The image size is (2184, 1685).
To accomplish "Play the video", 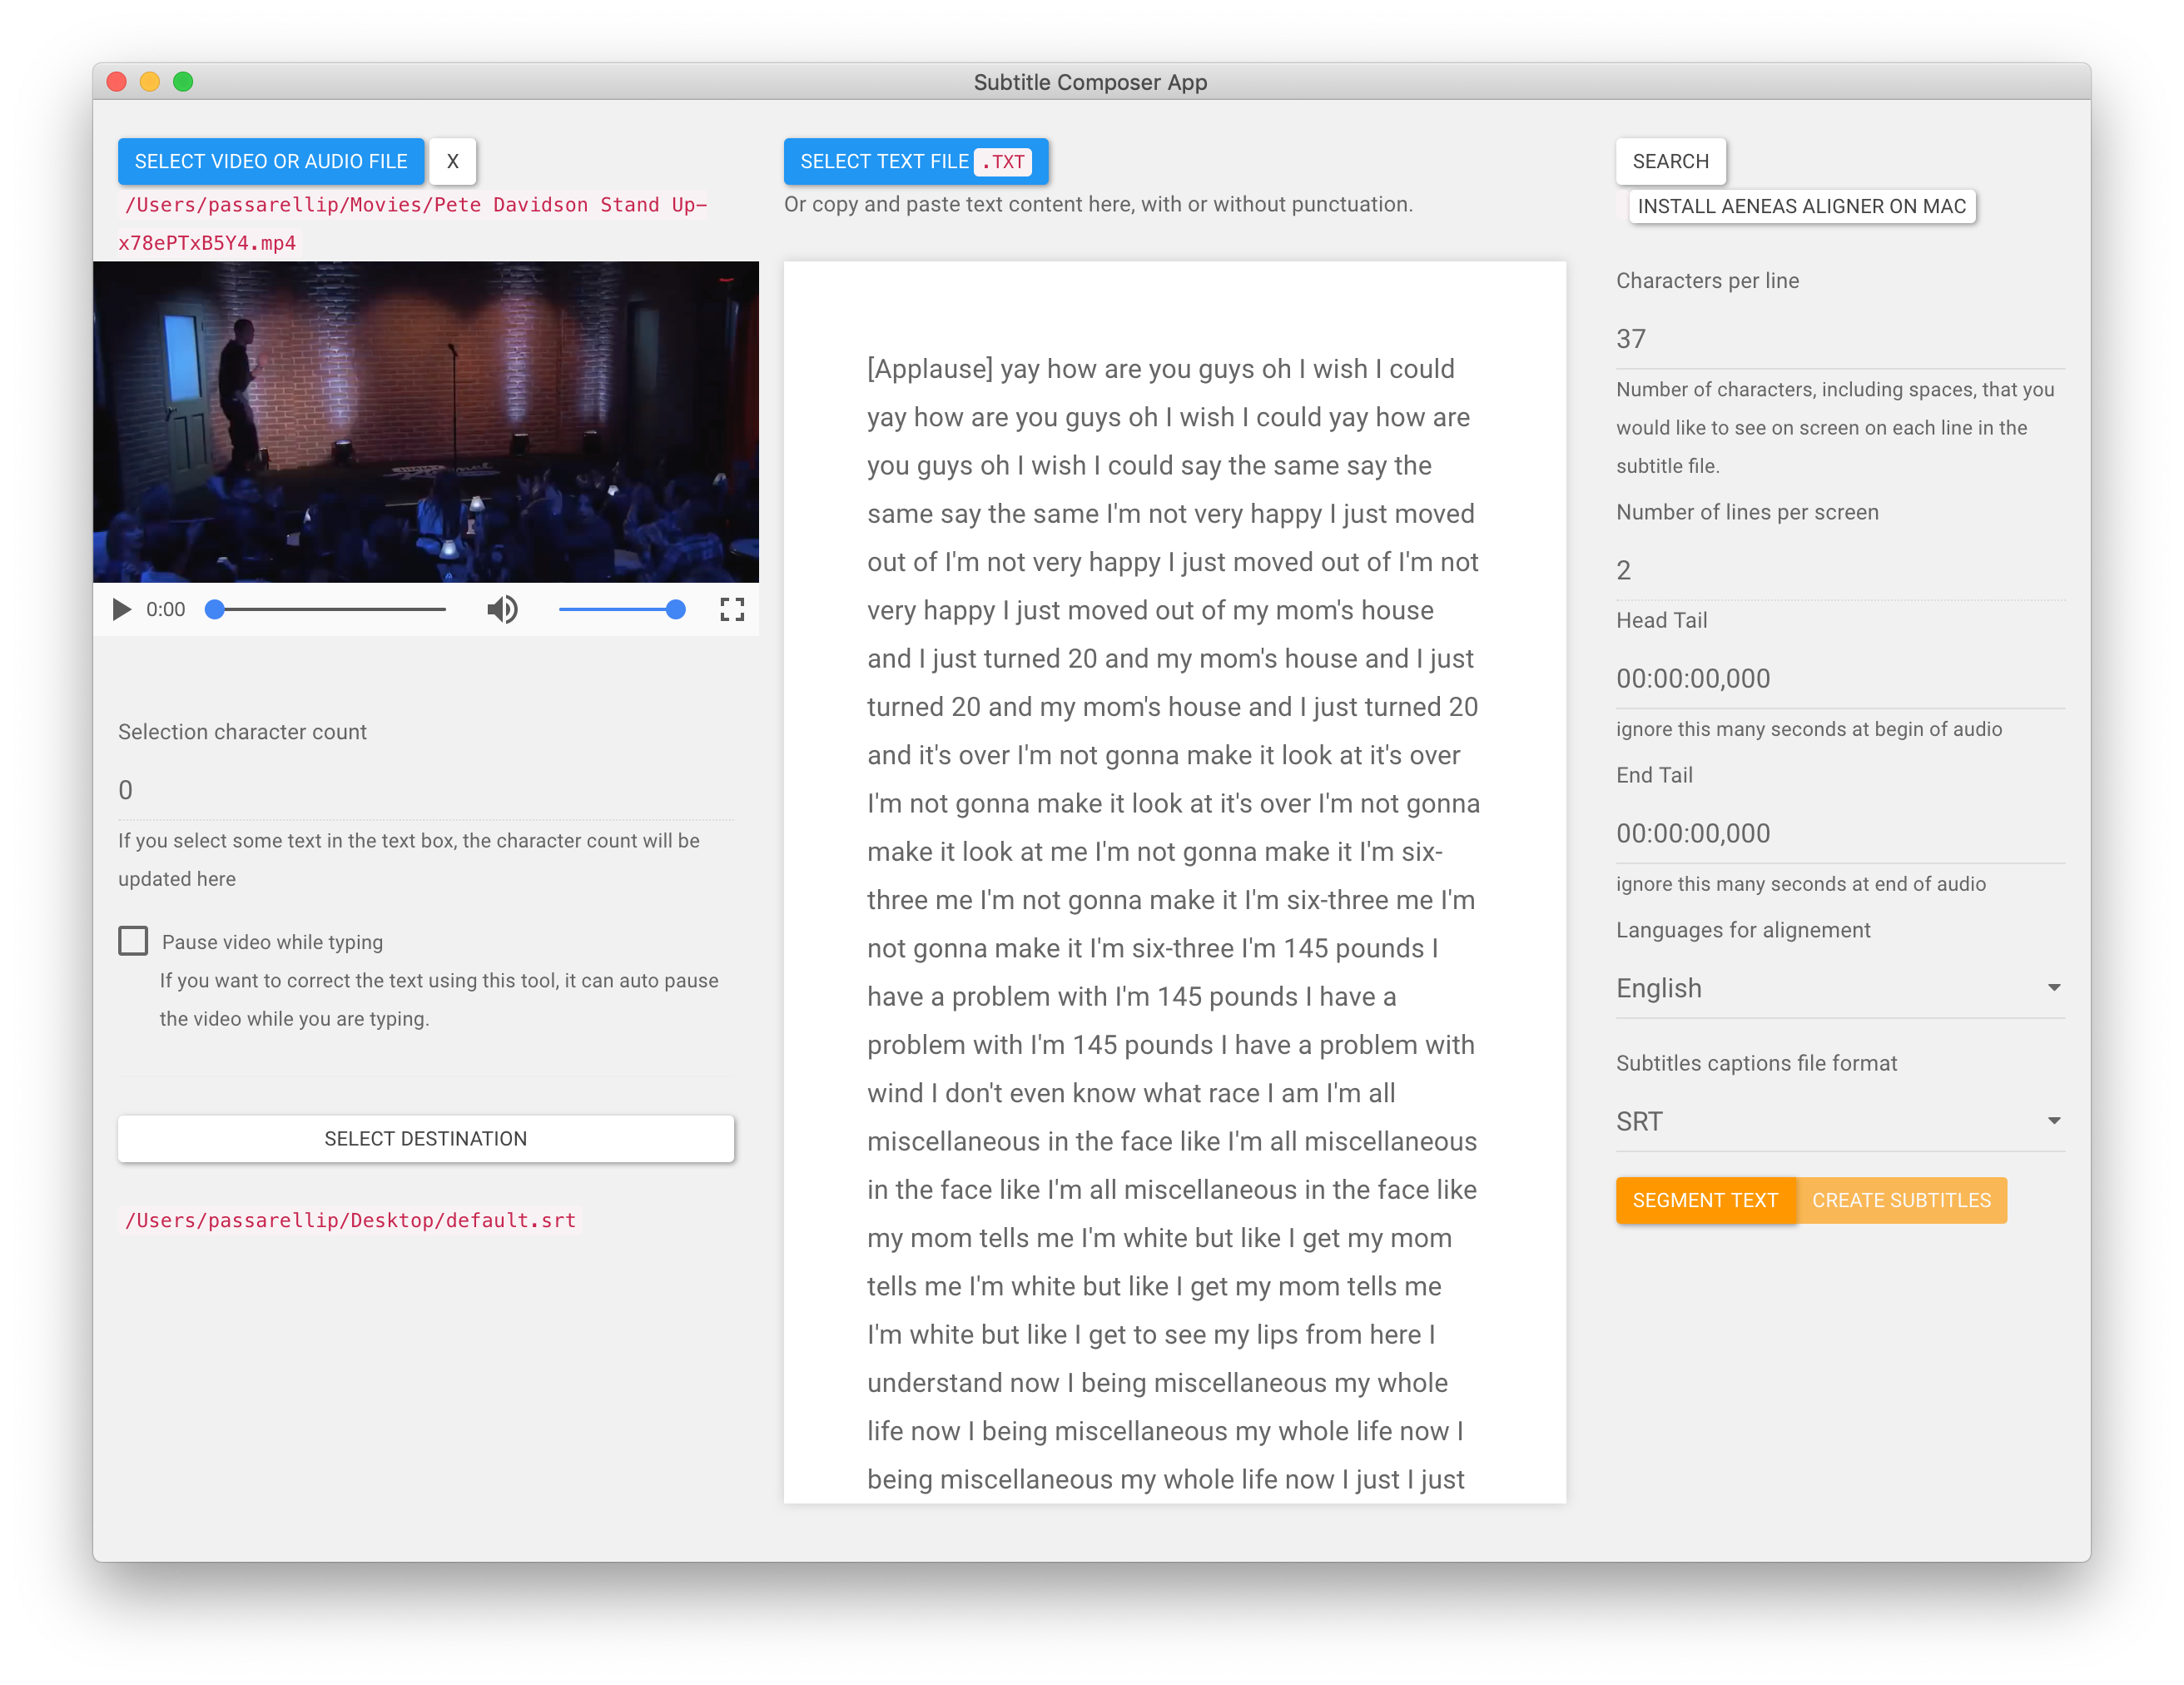I will click(121, 609).
